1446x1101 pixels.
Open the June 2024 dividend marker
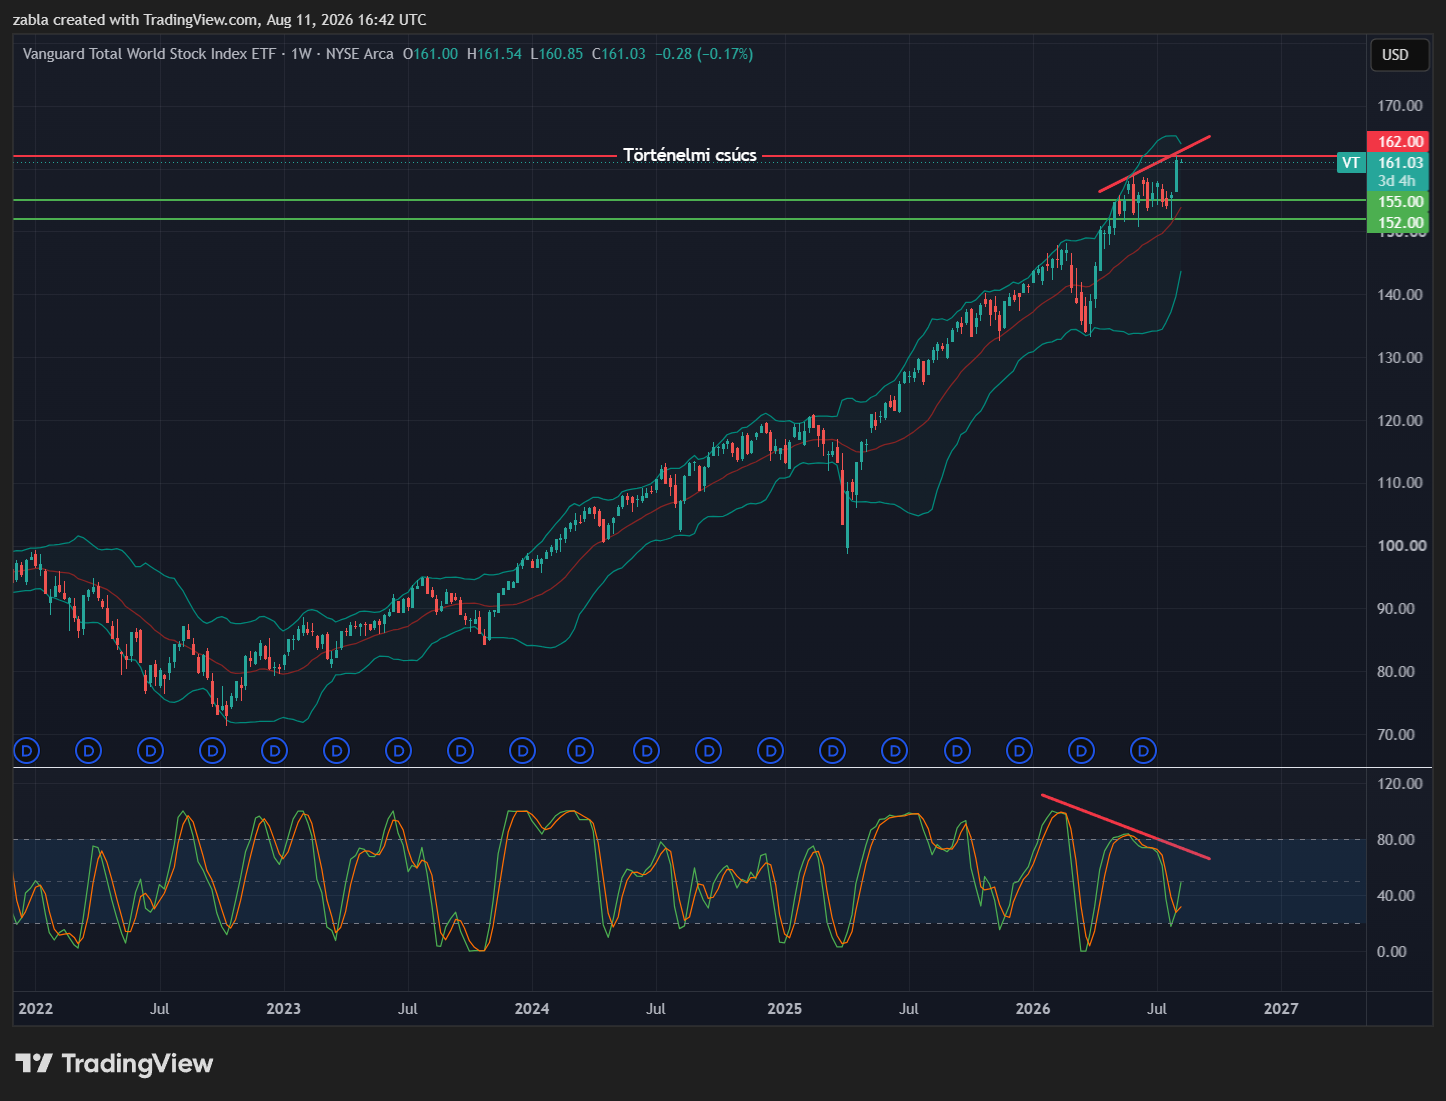click(647, 750)
